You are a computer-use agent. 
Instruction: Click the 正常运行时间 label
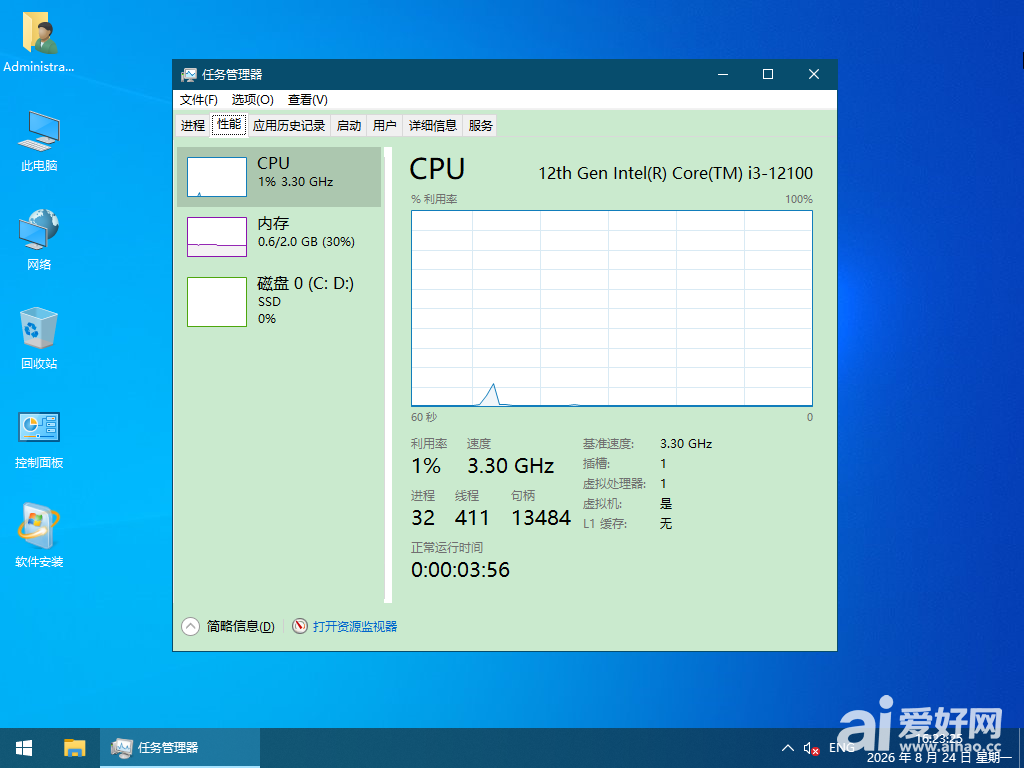[x=447, y=548]
